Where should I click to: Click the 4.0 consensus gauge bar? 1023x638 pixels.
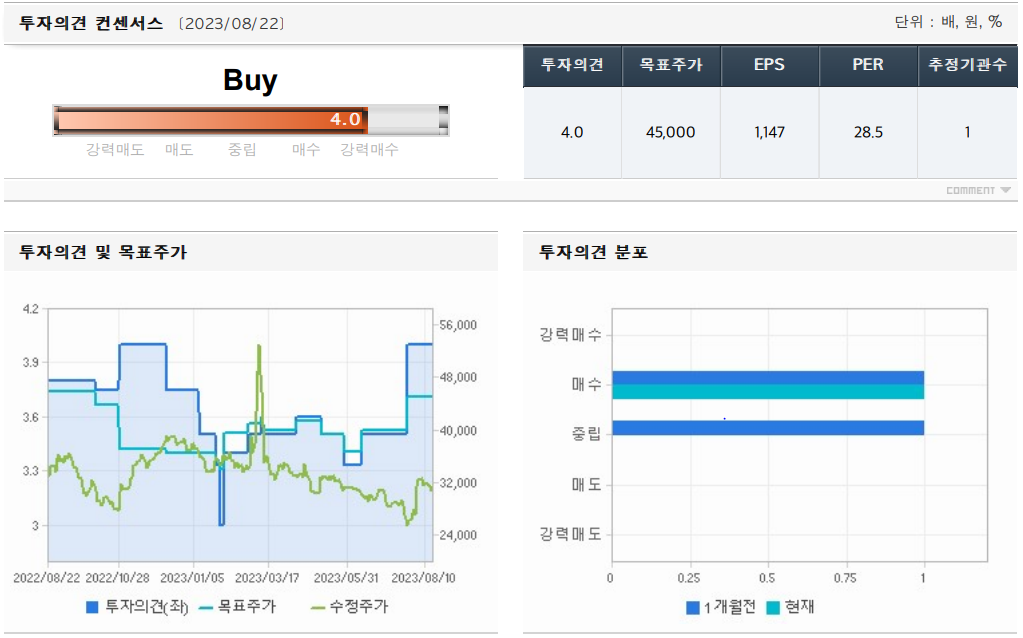click(251, 120)
